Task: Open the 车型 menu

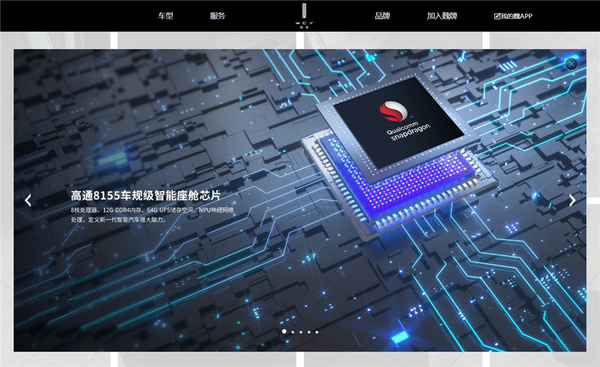Action: pyautogui.click(x=166, y=16)
